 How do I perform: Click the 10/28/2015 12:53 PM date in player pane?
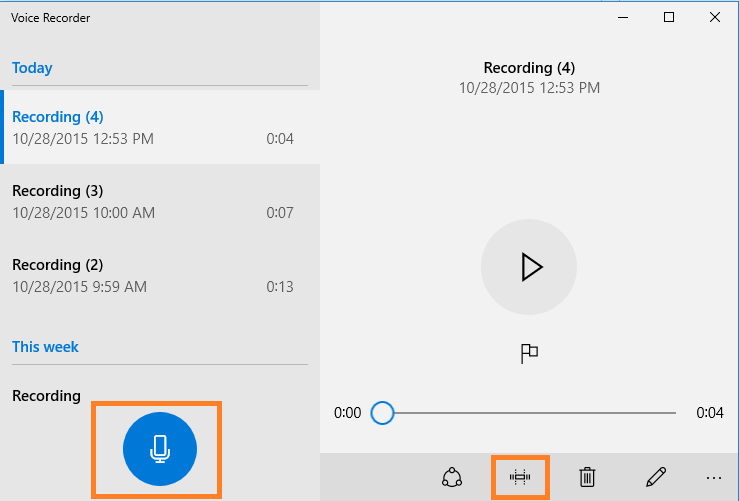(529, 88)
